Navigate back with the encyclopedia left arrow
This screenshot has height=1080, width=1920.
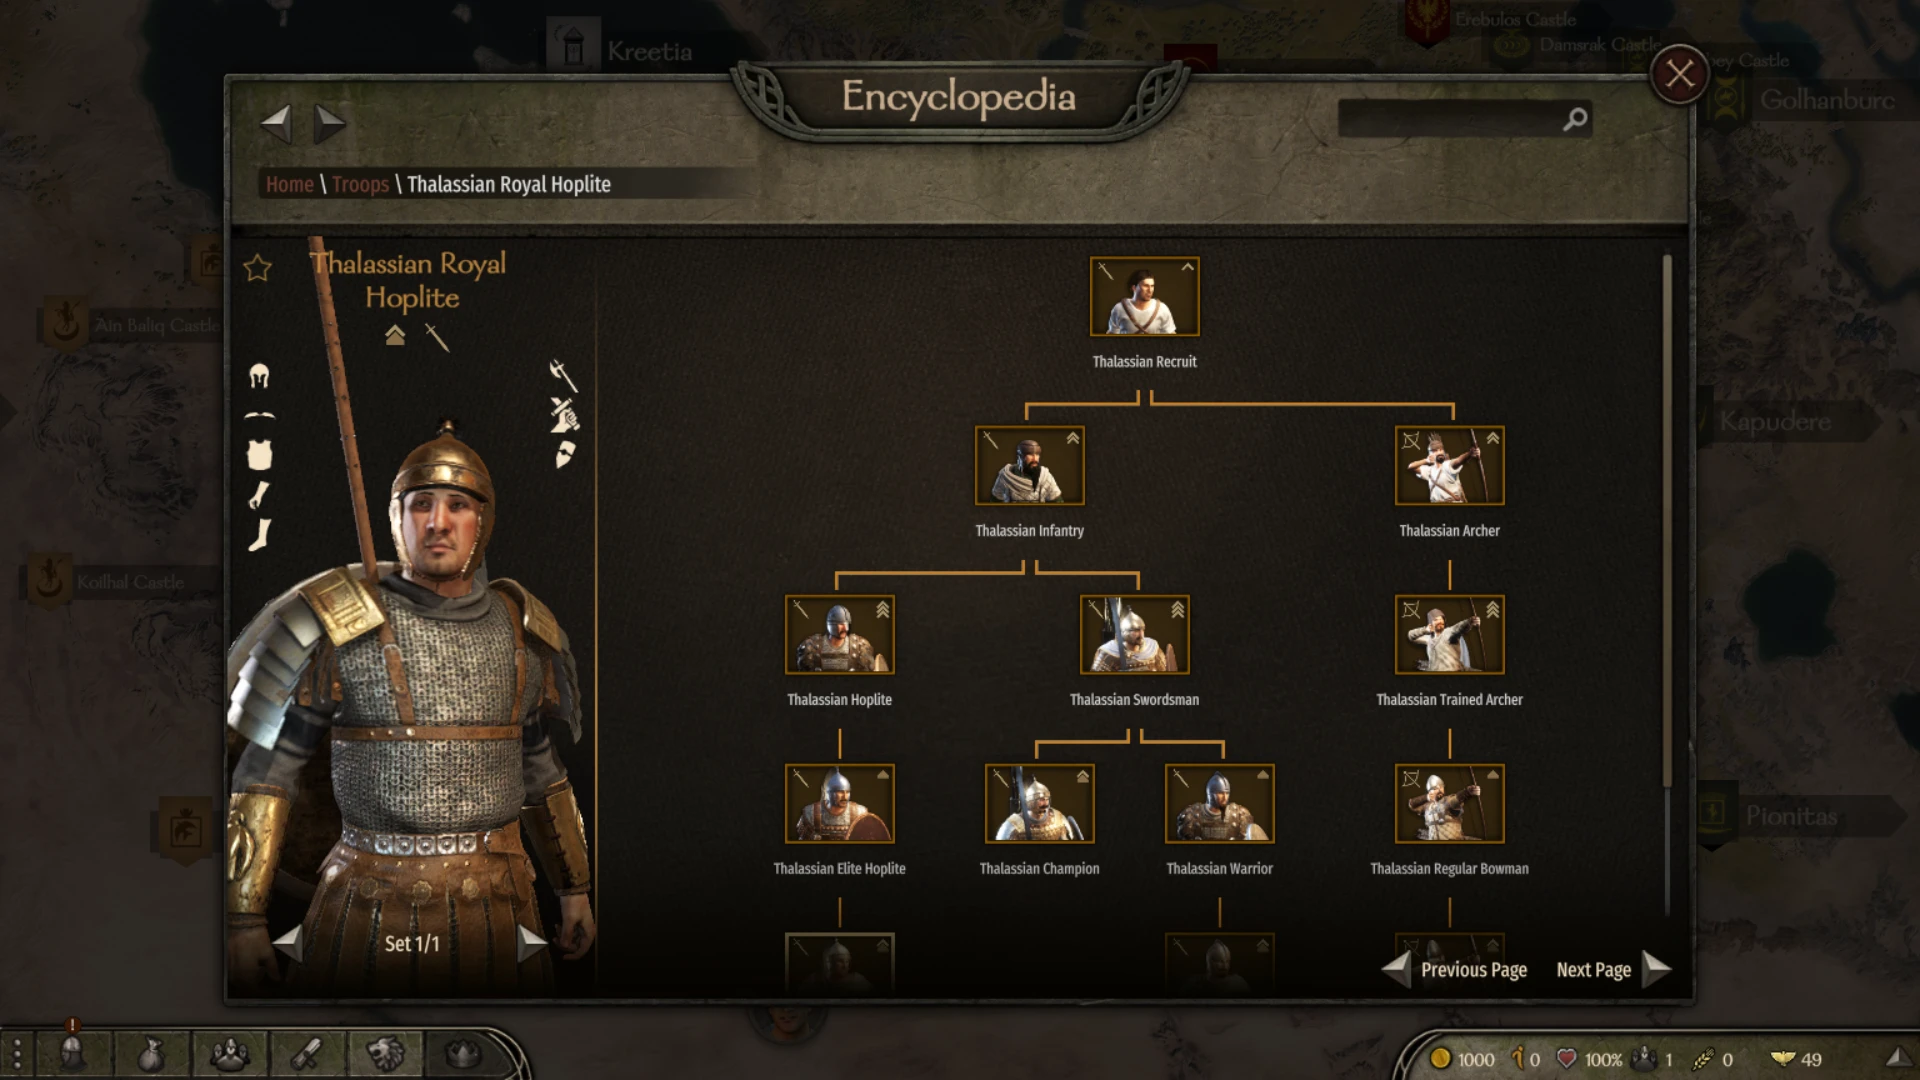pos(275,124)
